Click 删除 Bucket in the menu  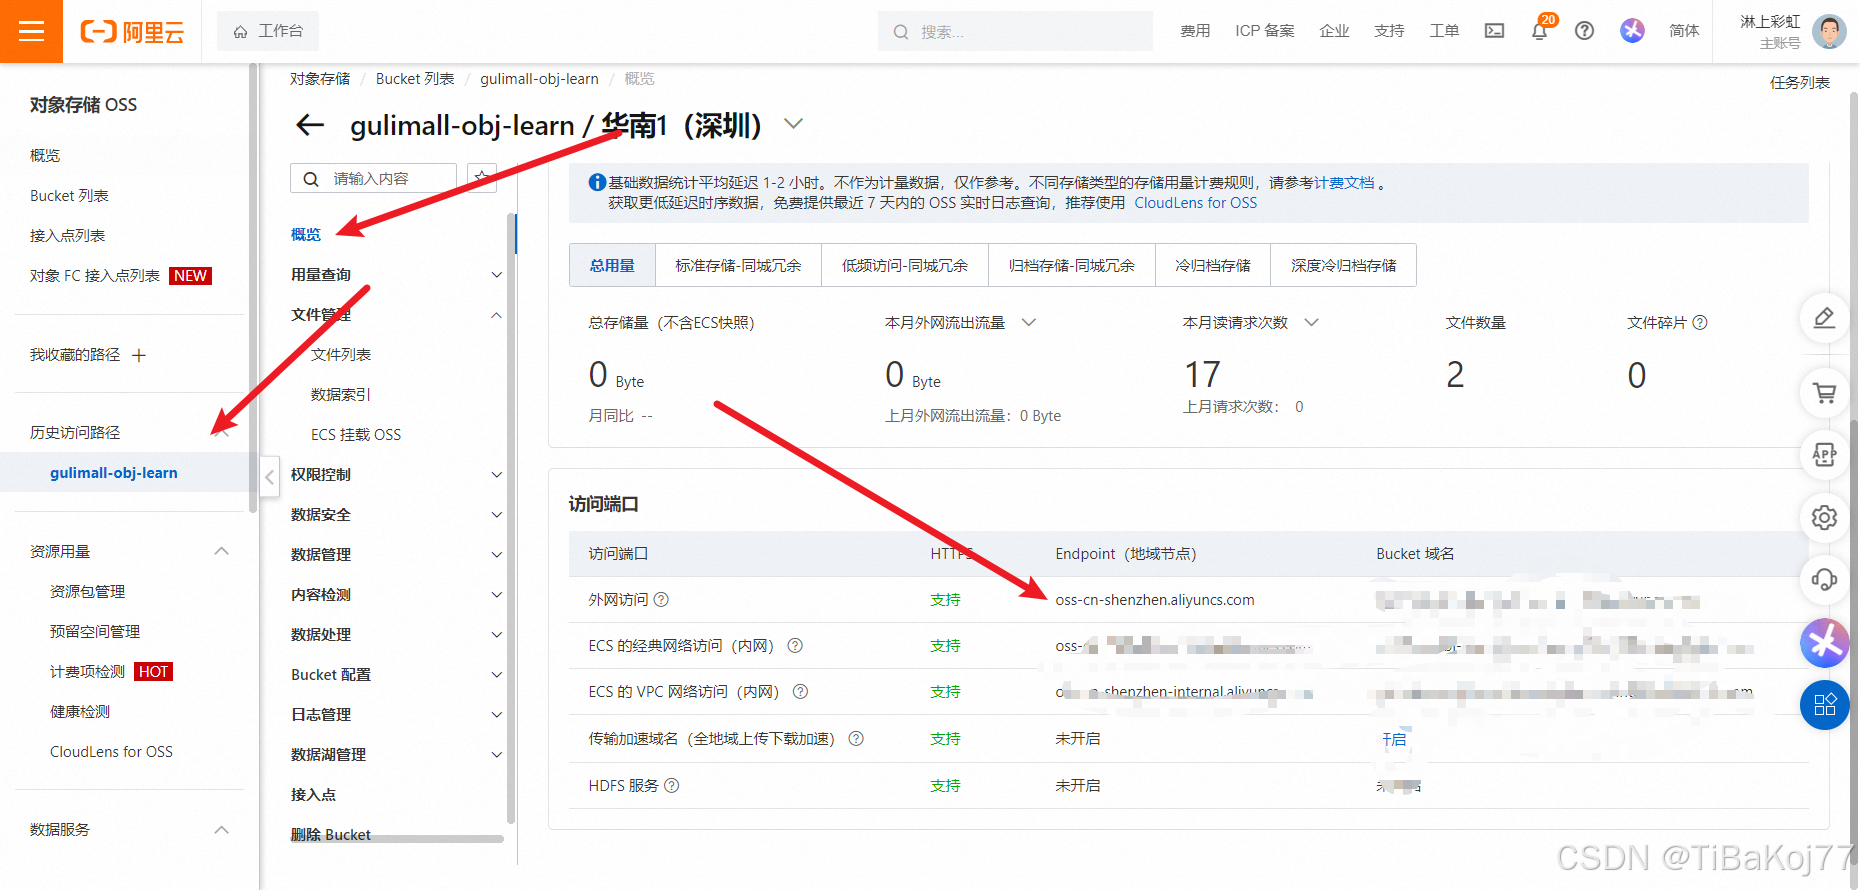pyautogui.click(x=331, y=834)
